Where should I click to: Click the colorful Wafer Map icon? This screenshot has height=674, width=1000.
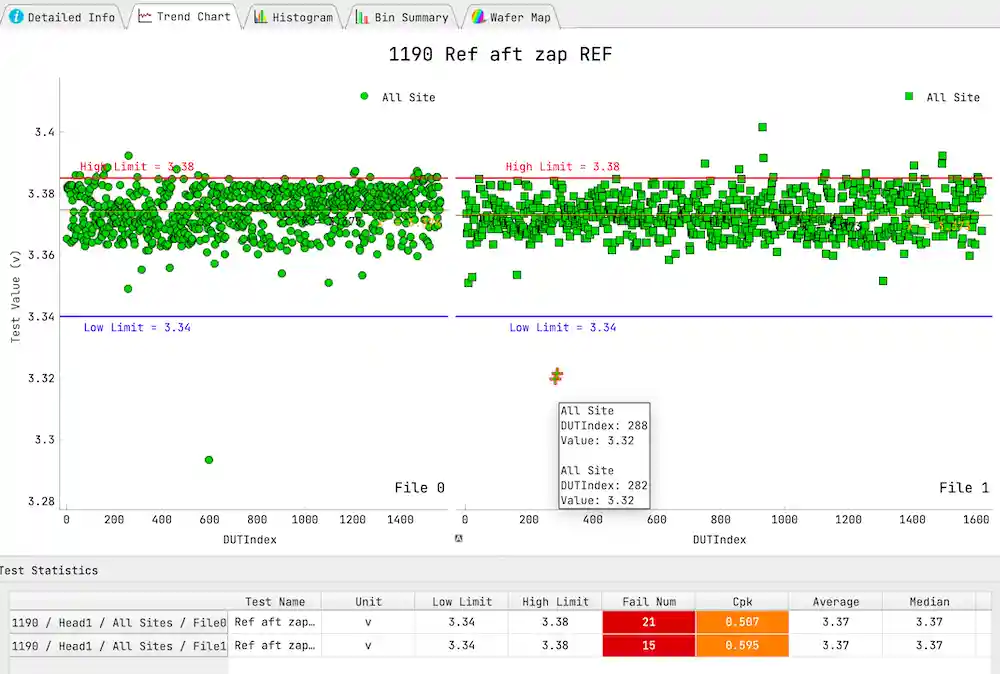[x=479, y=17]
